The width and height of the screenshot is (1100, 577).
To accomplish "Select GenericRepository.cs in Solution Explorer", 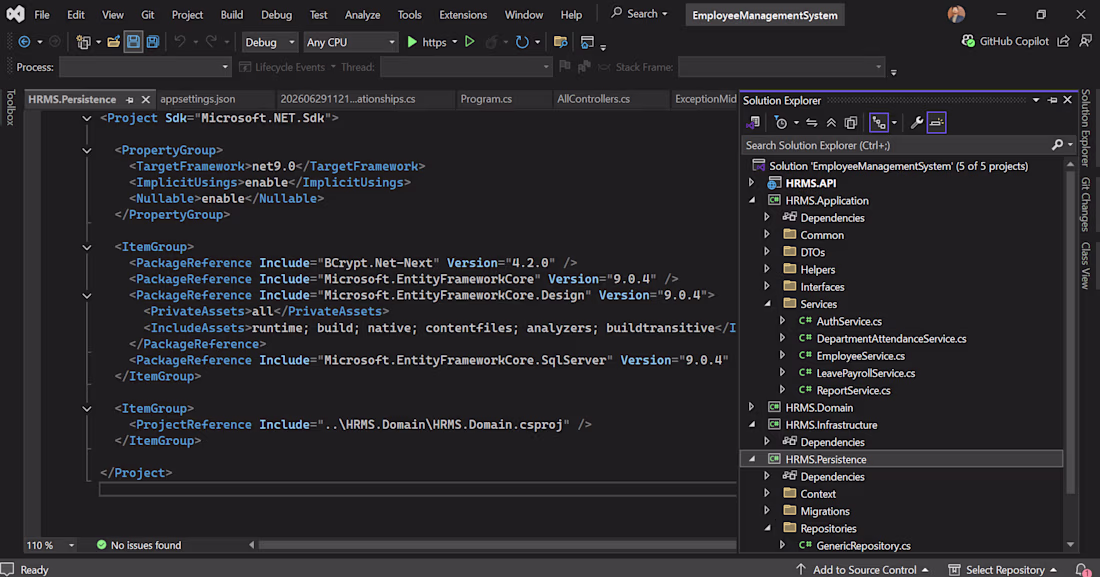I will click(x=863, y=545).
